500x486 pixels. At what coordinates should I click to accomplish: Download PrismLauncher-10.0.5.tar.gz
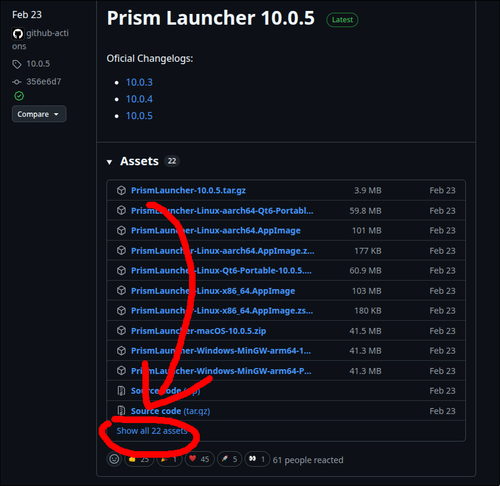click(x=188, y=190)
